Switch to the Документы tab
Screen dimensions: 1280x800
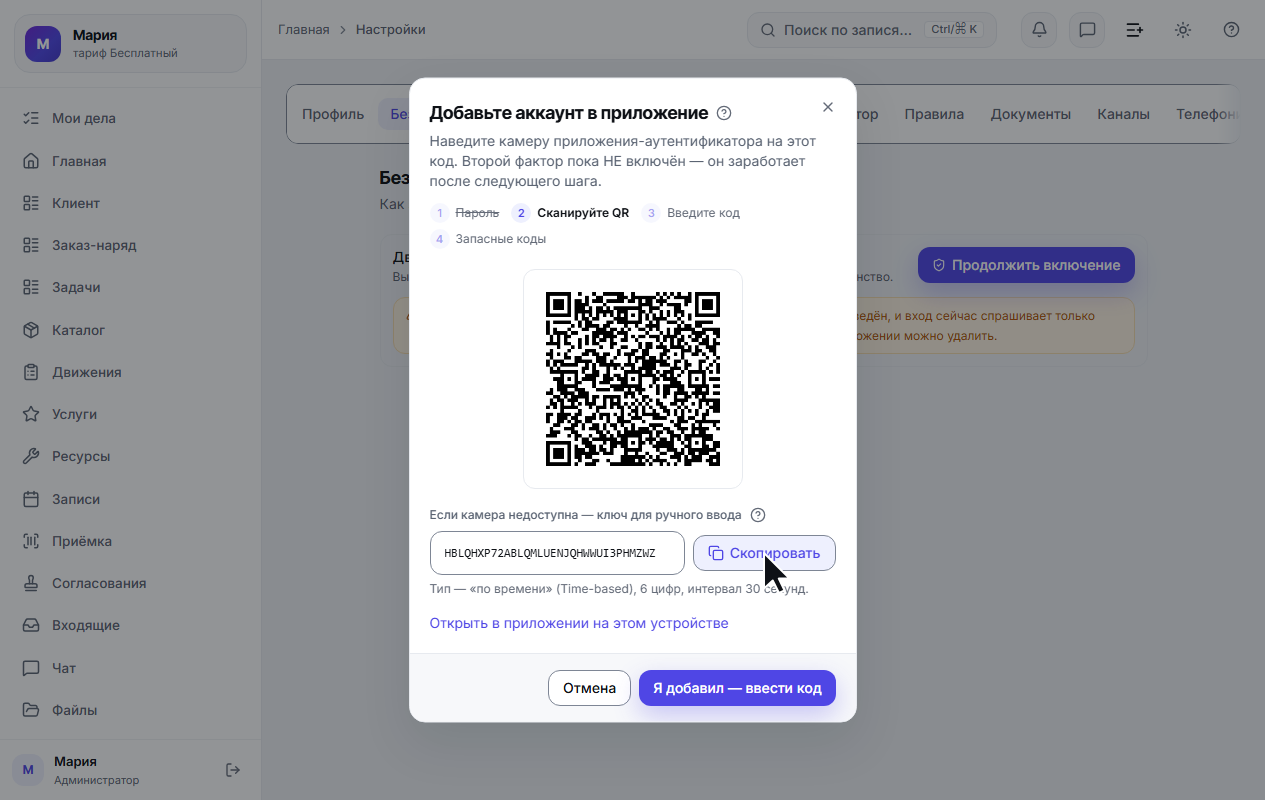click(x=1031, y=114)
